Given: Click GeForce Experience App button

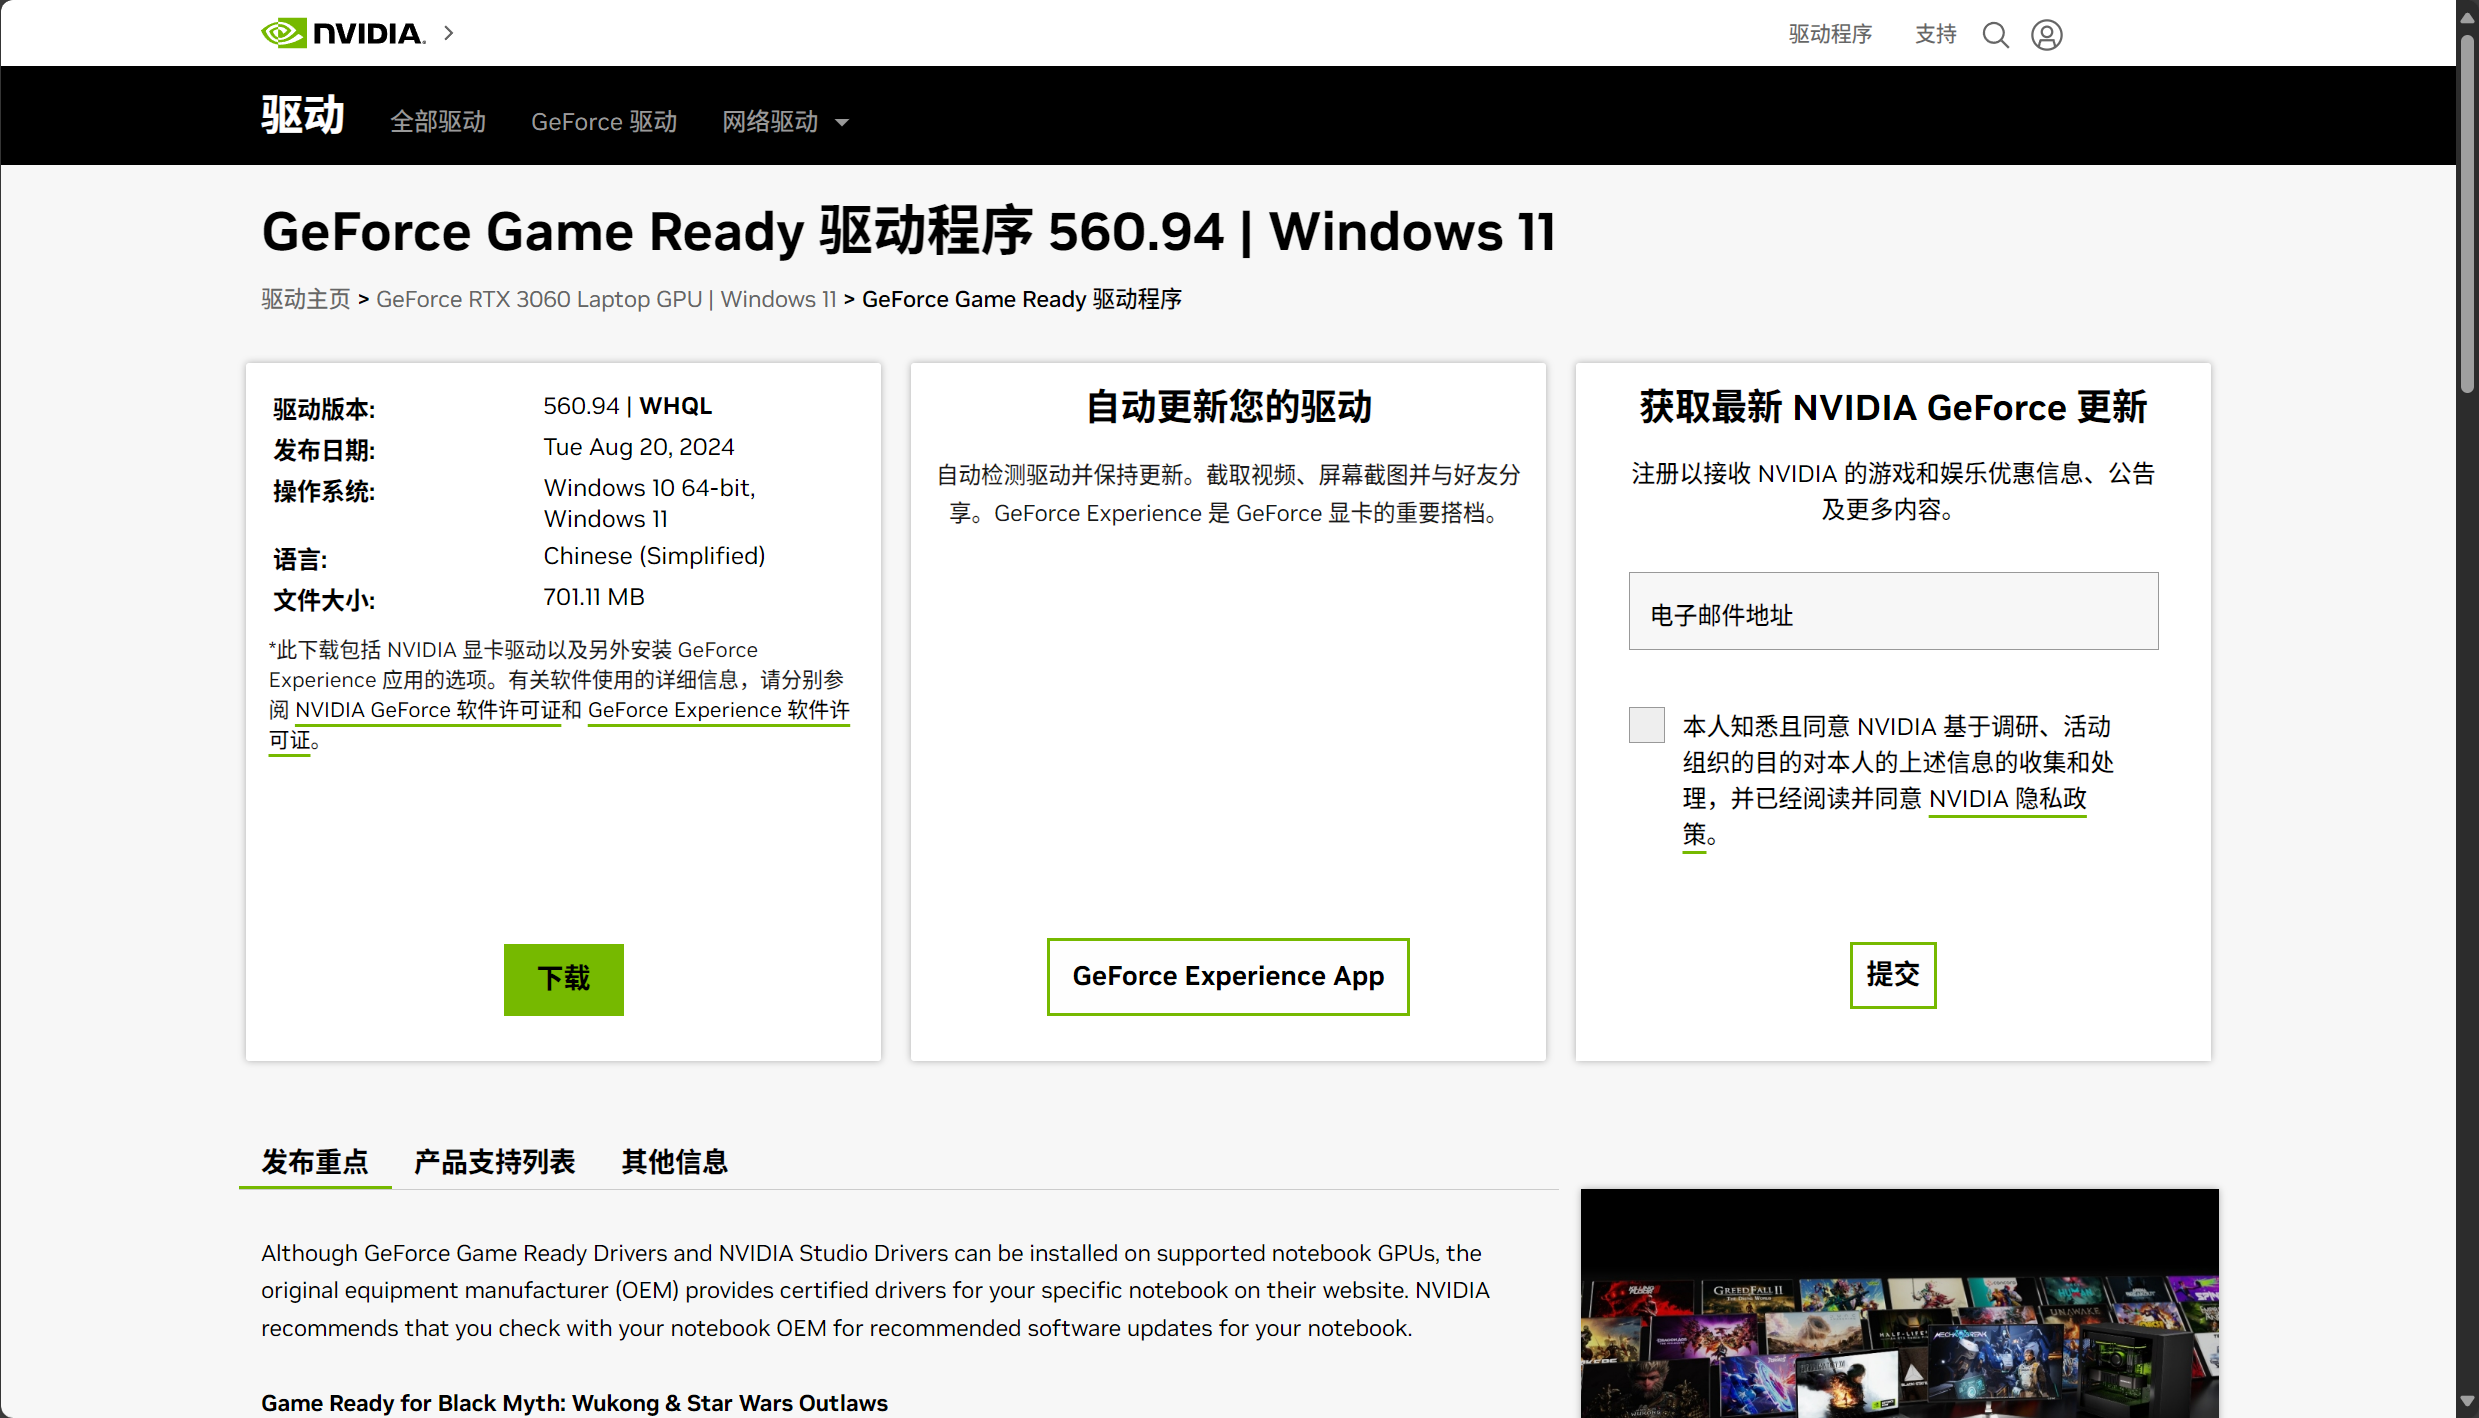Looking at the screenshot, I should point(1228,976).
